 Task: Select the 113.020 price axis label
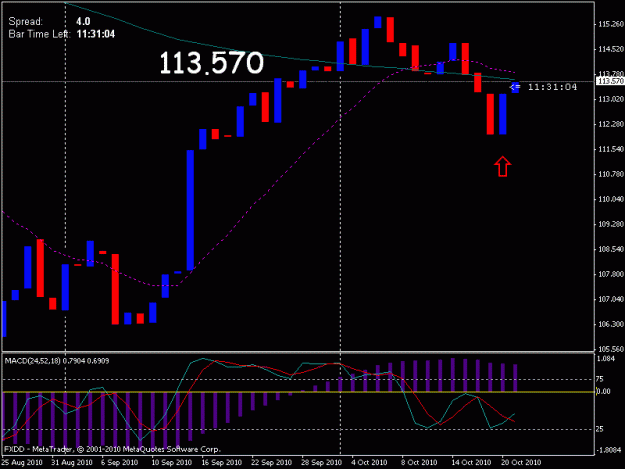(611, 99)
